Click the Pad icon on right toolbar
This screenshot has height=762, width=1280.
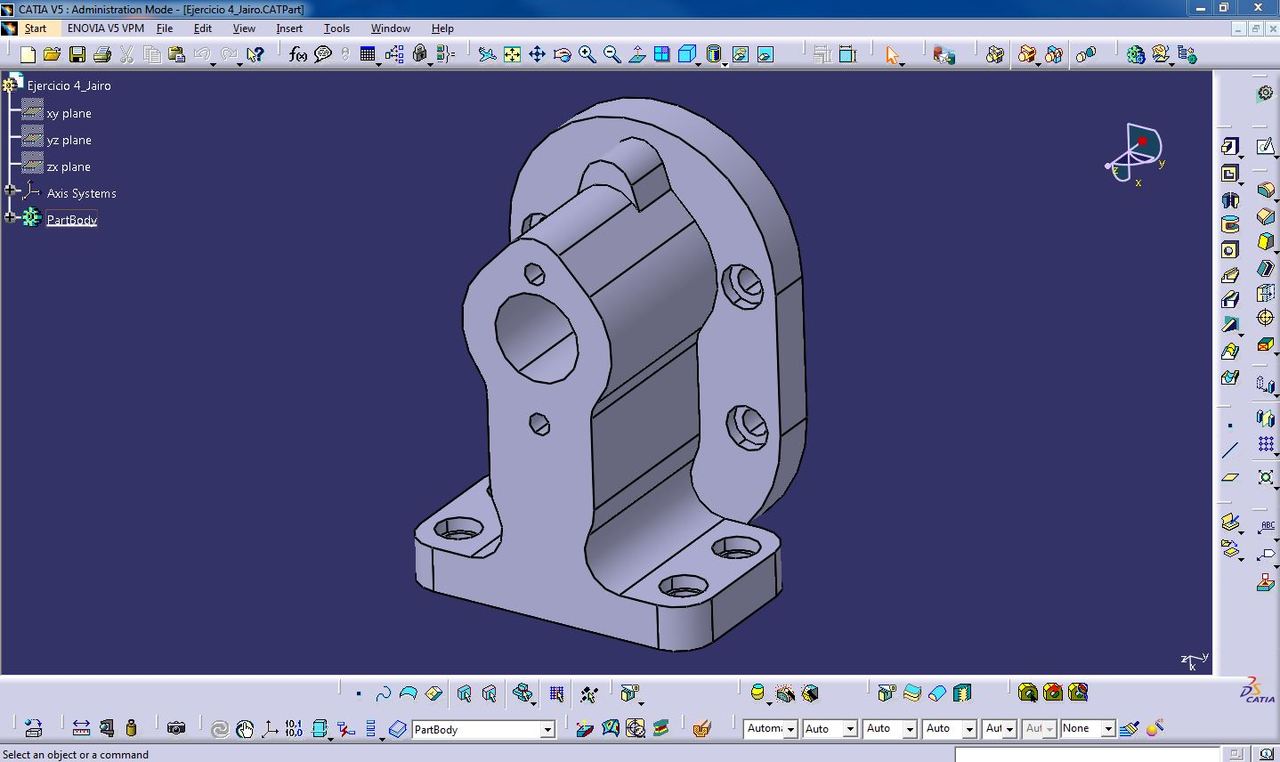point(1230,147)
